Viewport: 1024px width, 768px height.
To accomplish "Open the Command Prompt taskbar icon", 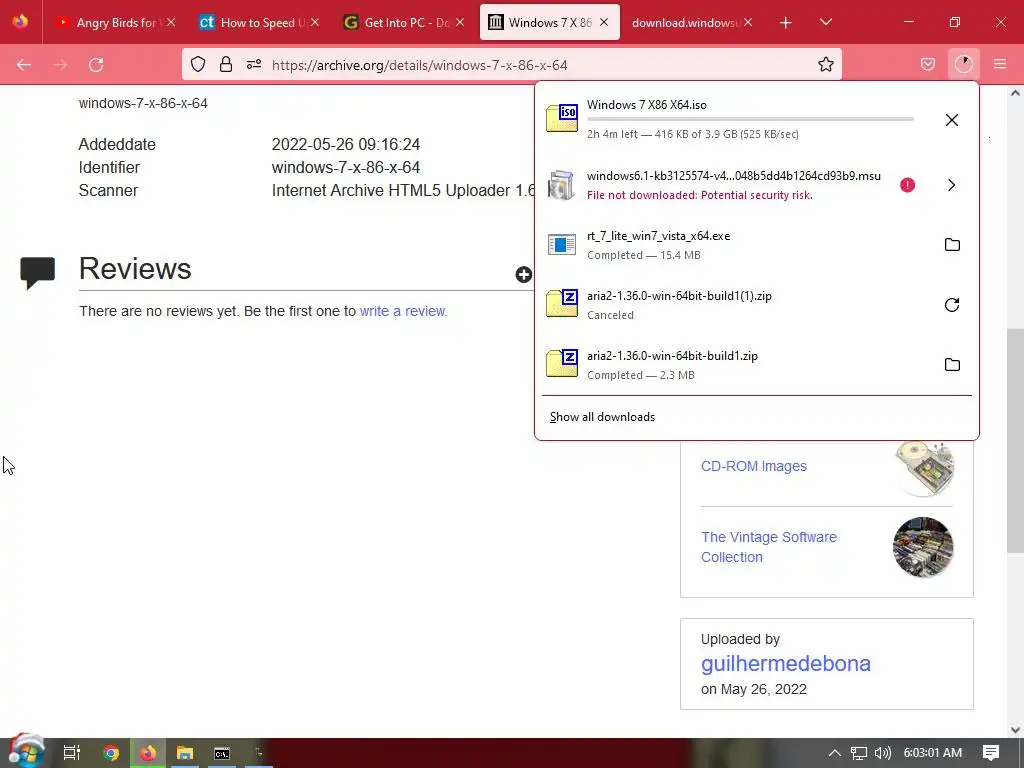I will pos(222,753).
